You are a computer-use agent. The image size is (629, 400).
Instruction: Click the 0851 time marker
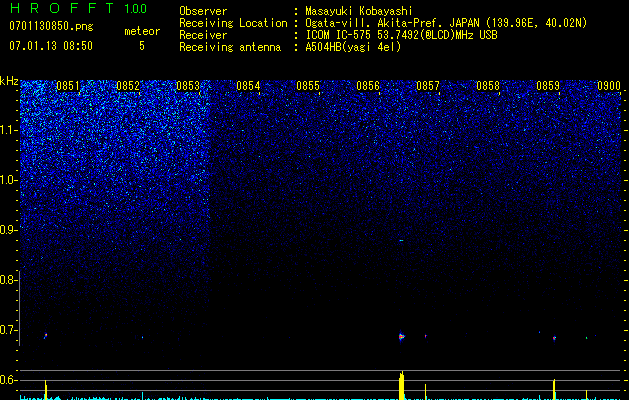click(x=68, y=86)
